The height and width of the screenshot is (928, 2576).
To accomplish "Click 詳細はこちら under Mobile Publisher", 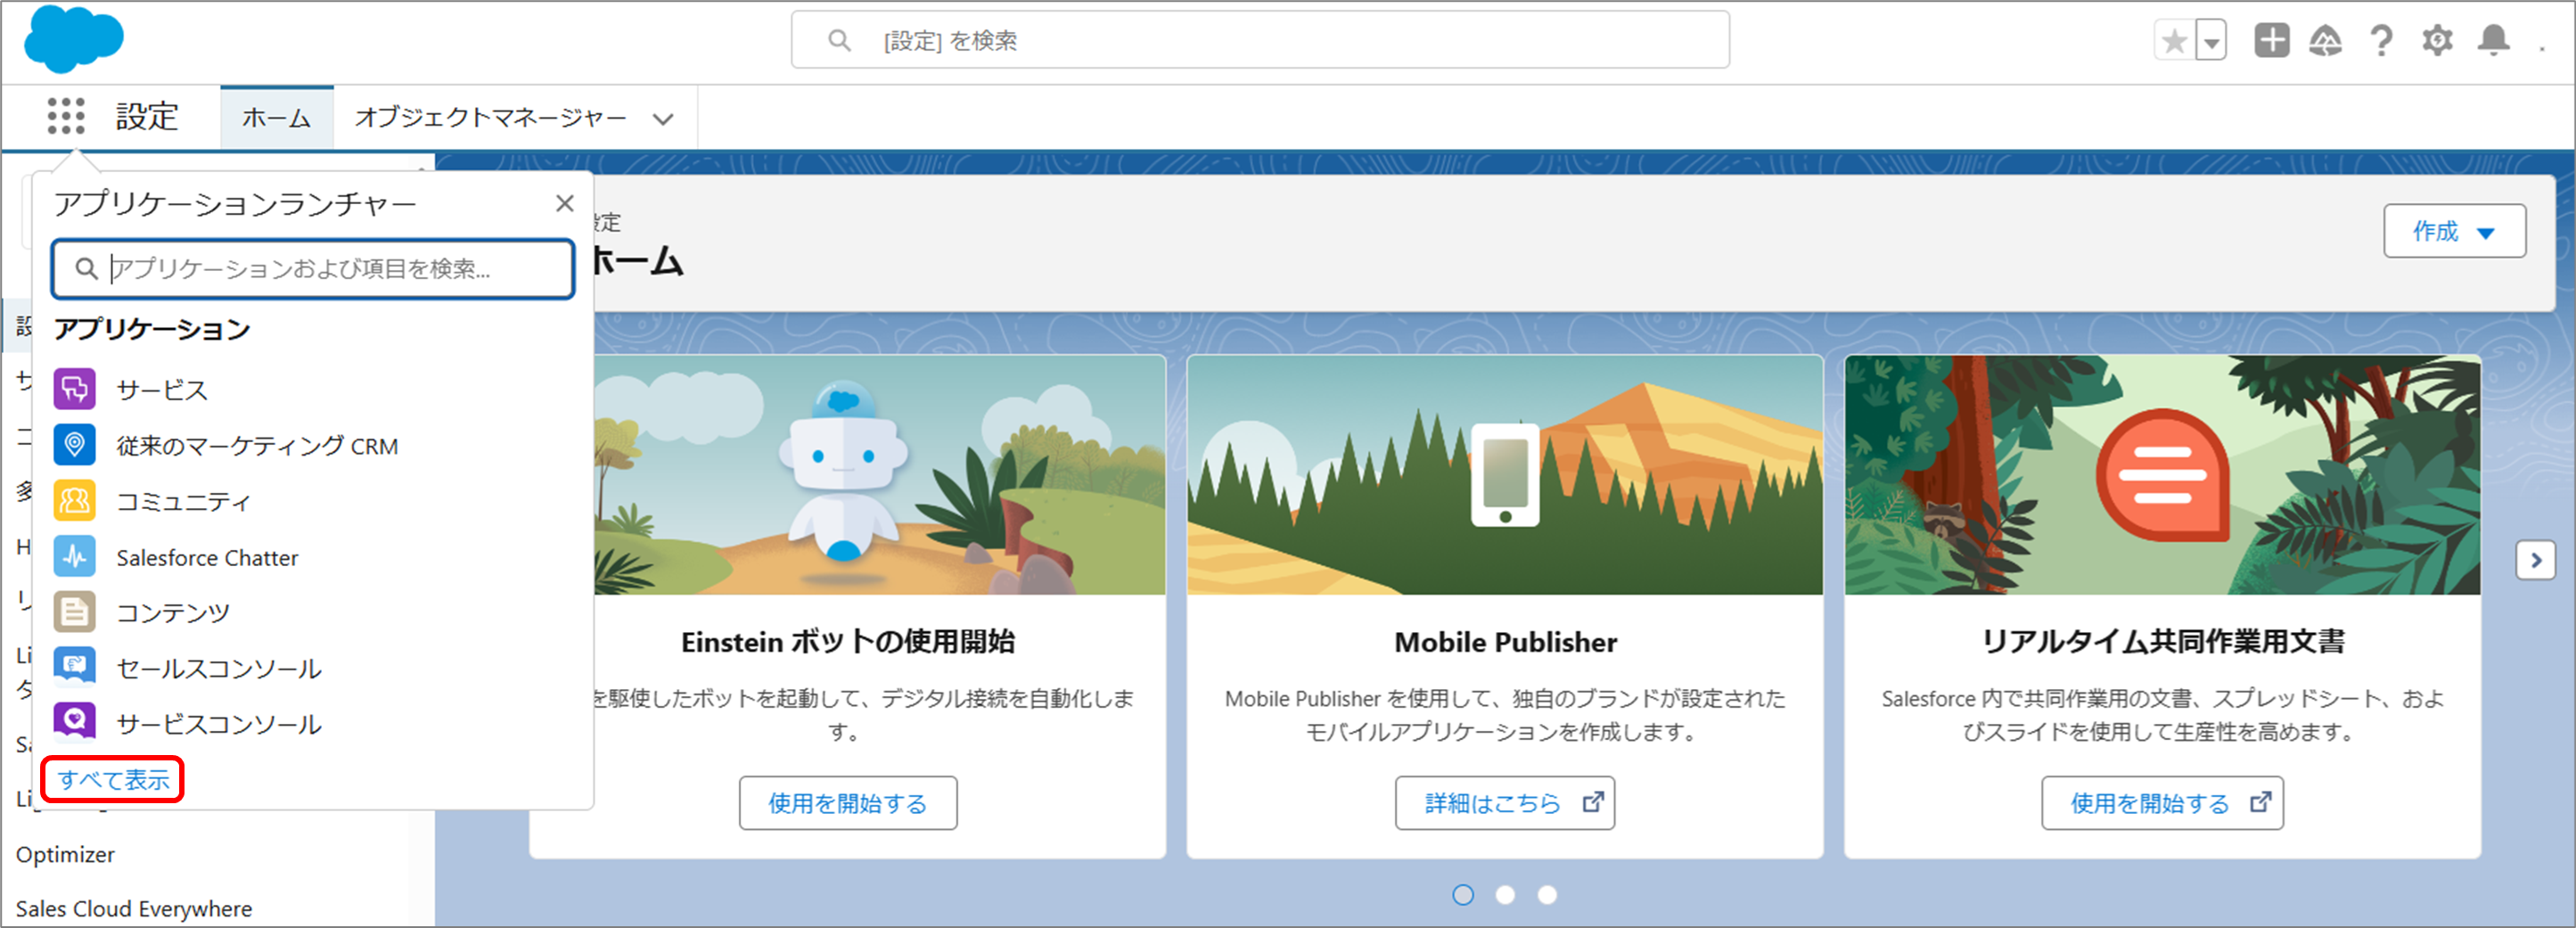I will click(1505, 803).
